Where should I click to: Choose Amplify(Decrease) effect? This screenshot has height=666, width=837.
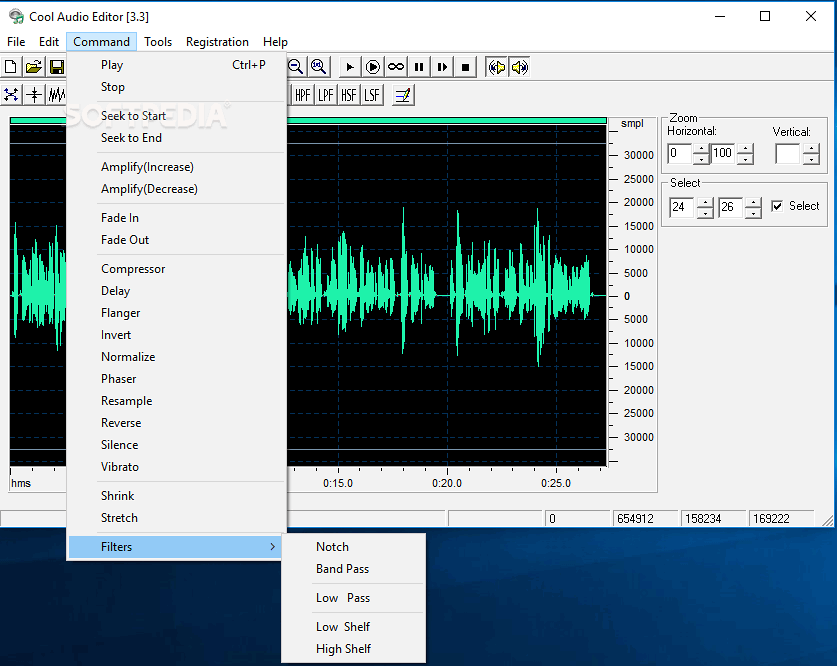click(177, 189)
